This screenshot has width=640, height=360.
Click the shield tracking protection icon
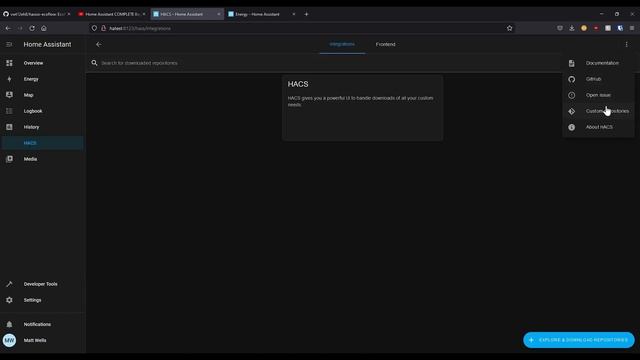[94, 28]
